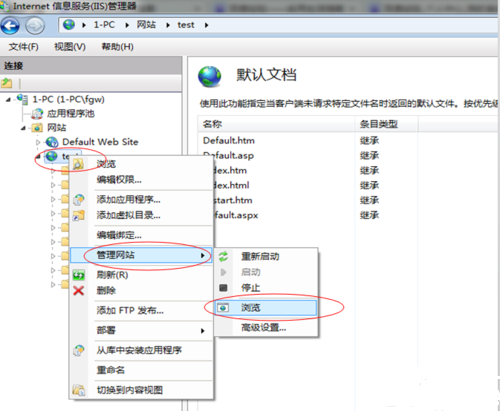Click 停止 in the submenu
The height and width of the screenshot is (411, 500).
266,288
